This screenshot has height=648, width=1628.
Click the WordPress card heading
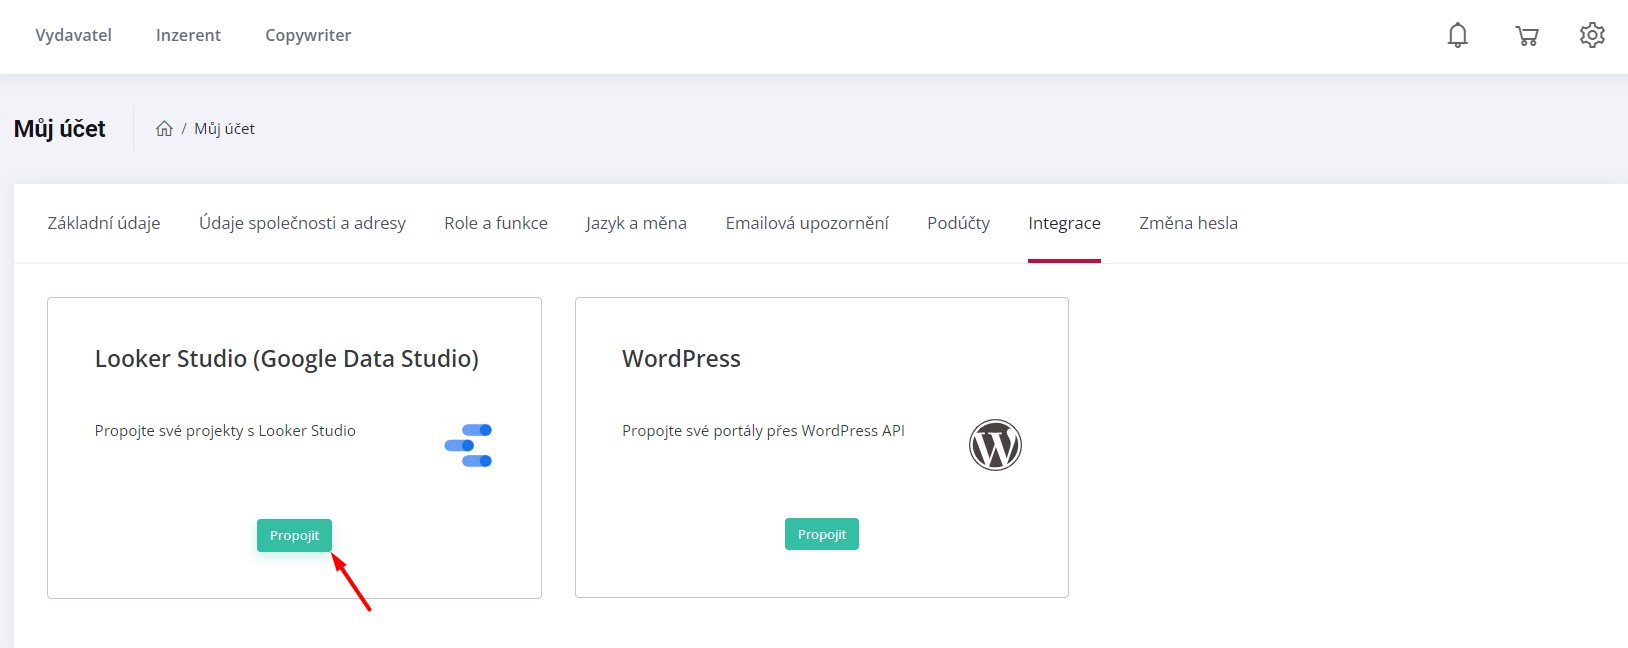(681, 358)
